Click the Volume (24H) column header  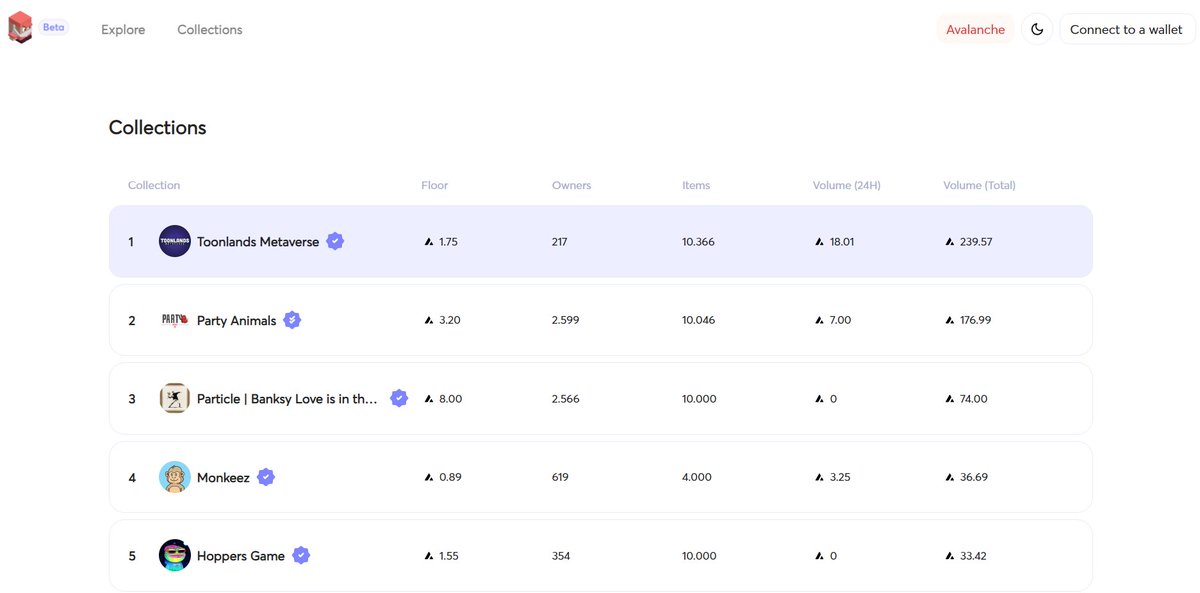[847, 185]
